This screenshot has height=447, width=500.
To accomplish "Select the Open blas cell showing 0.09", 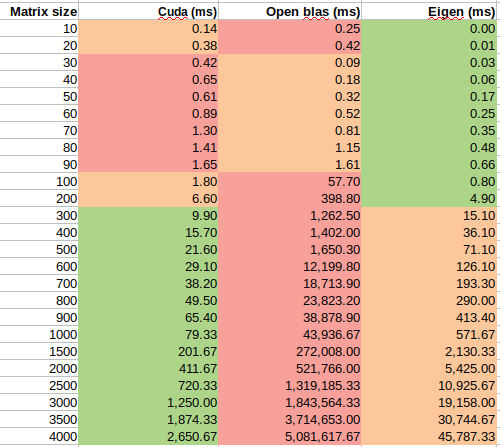I will pyautogui.click(x=290, y=63).
